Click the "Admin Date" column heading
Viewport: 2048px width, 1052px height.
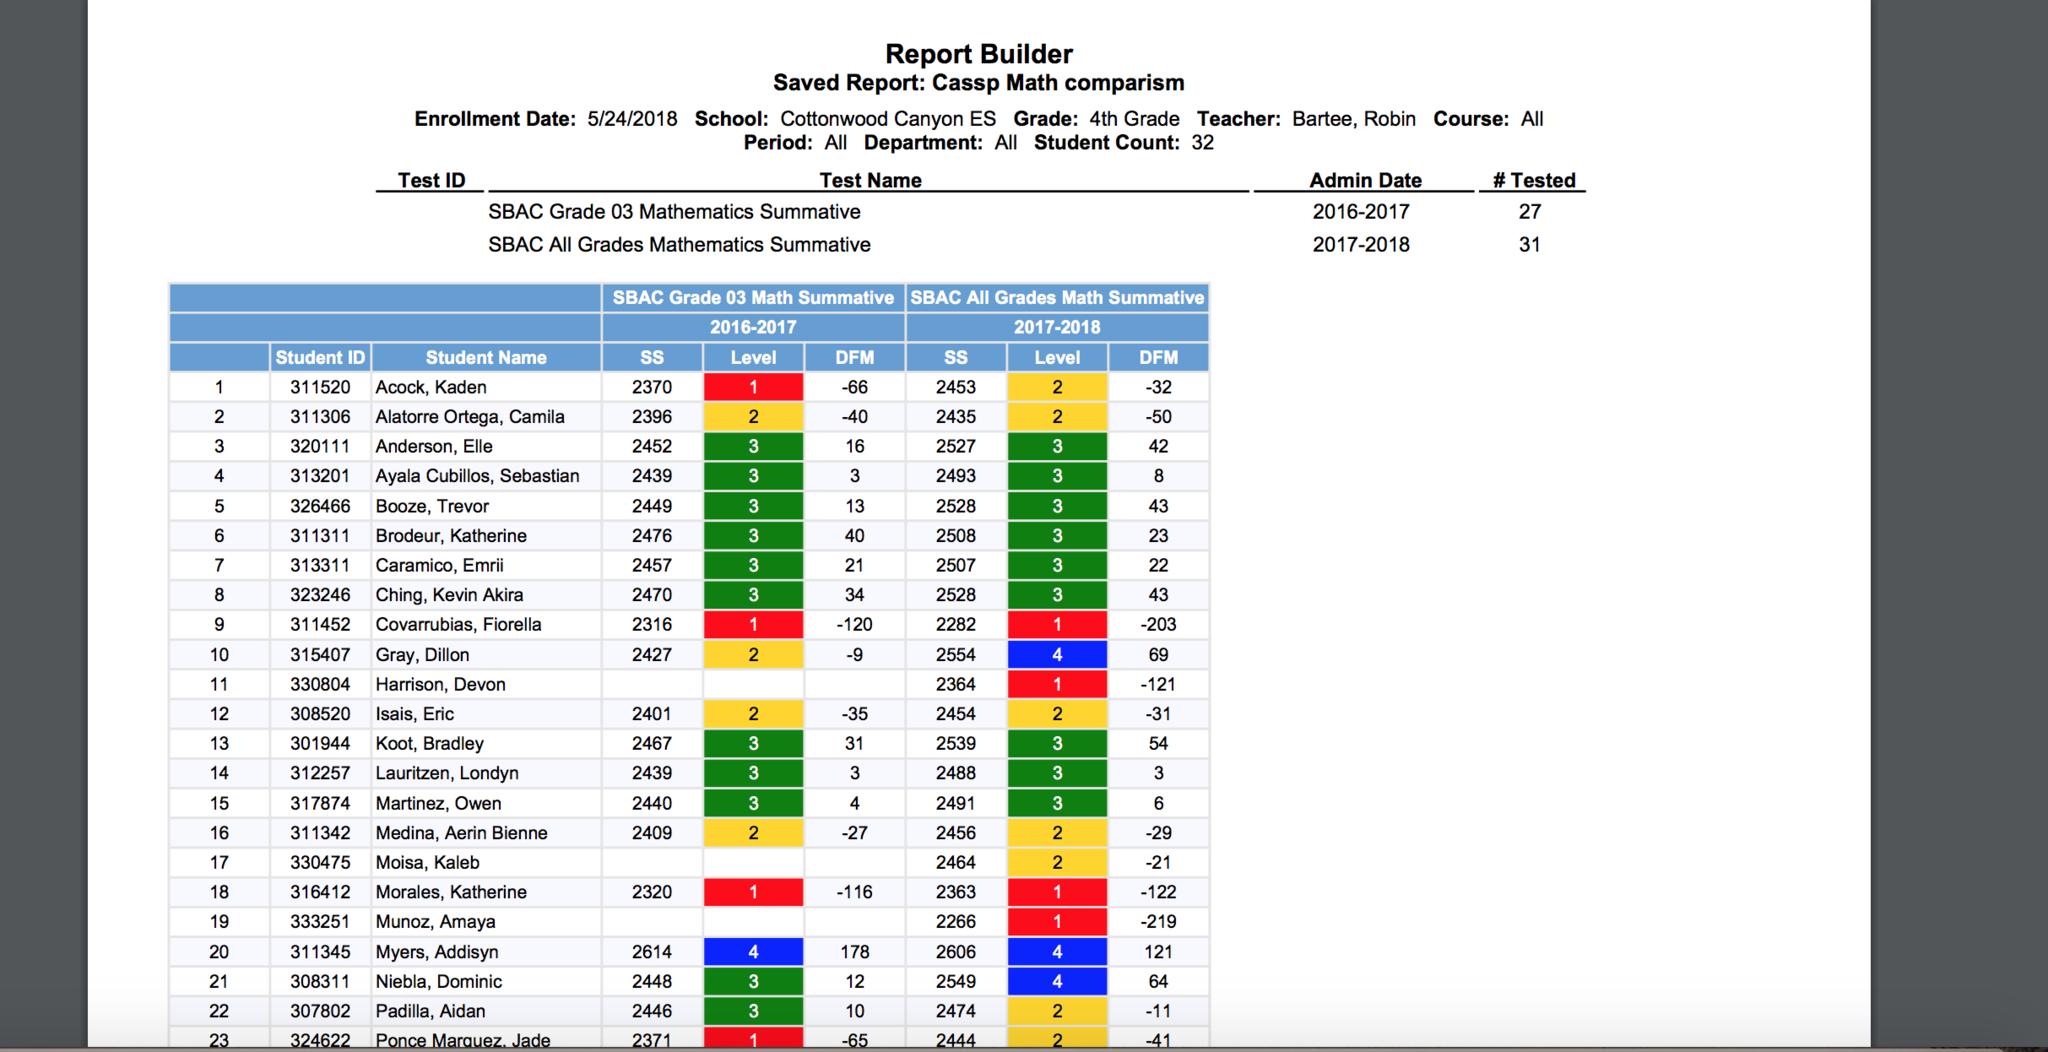[1365, 180]
